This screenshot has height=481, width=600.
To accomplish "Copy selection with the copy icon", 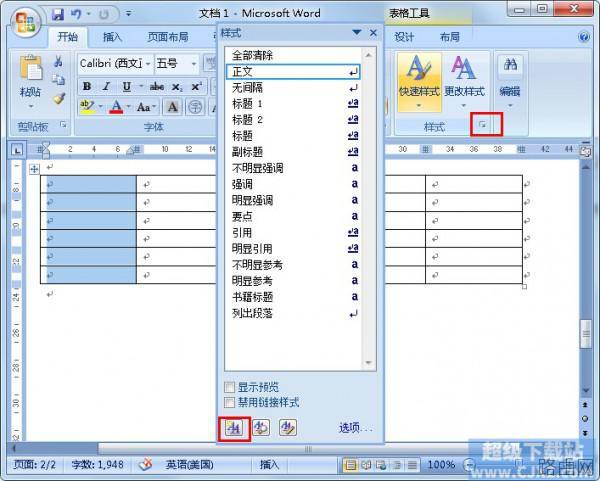I will (59, 80).
